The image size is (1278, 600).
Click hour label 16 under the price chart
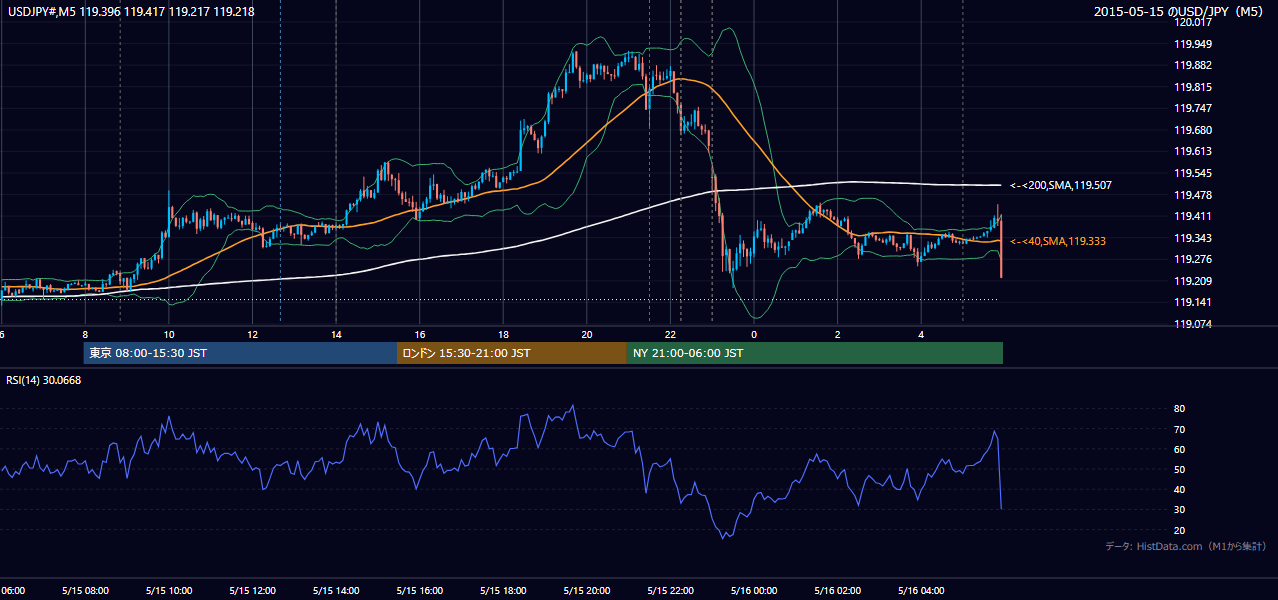point(420,334)
